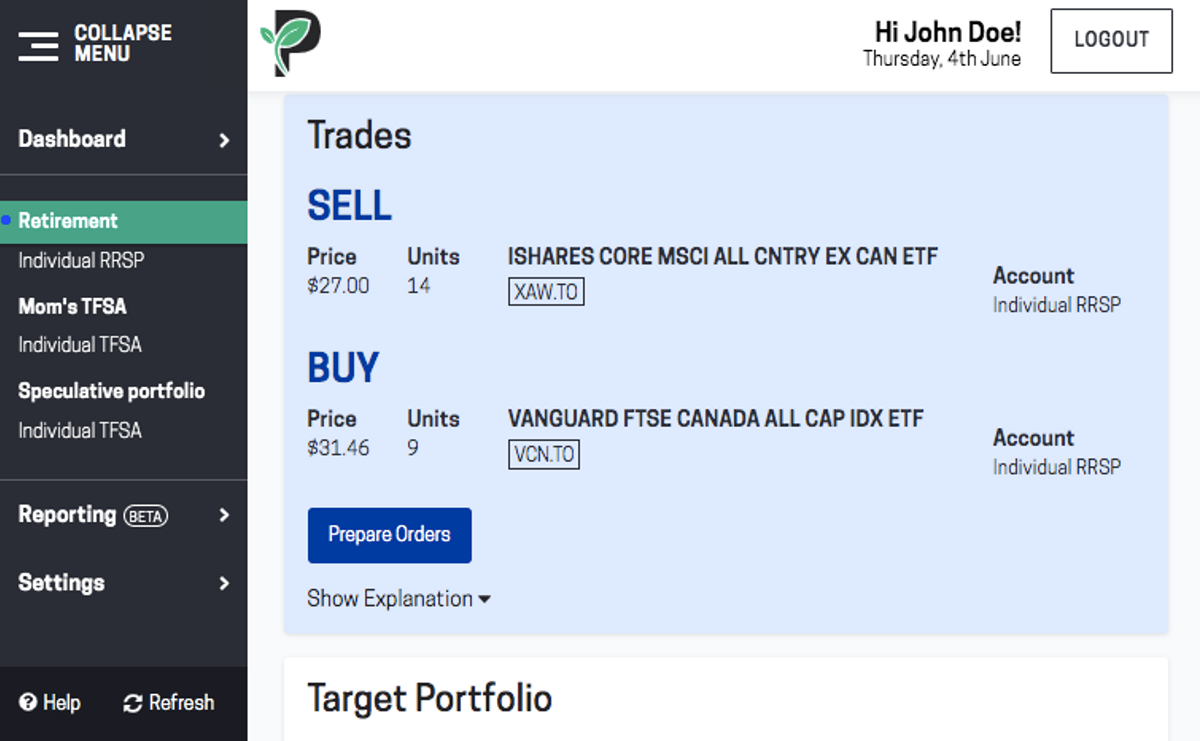This screenshot has height=741, width=1200.
Task: Select Individual RRSP under Retirement
Action: [81, 260]
